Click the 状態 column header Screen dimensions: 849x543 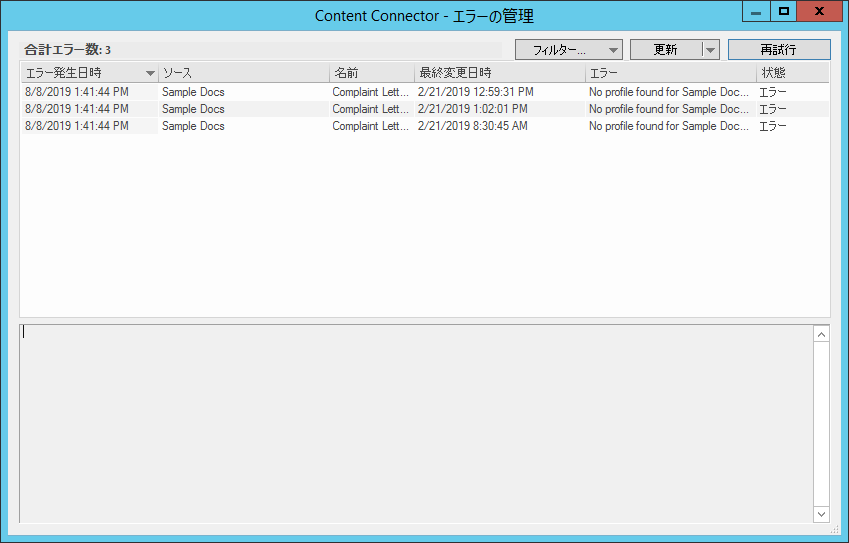pyautogui.click(x=792, y=73)
